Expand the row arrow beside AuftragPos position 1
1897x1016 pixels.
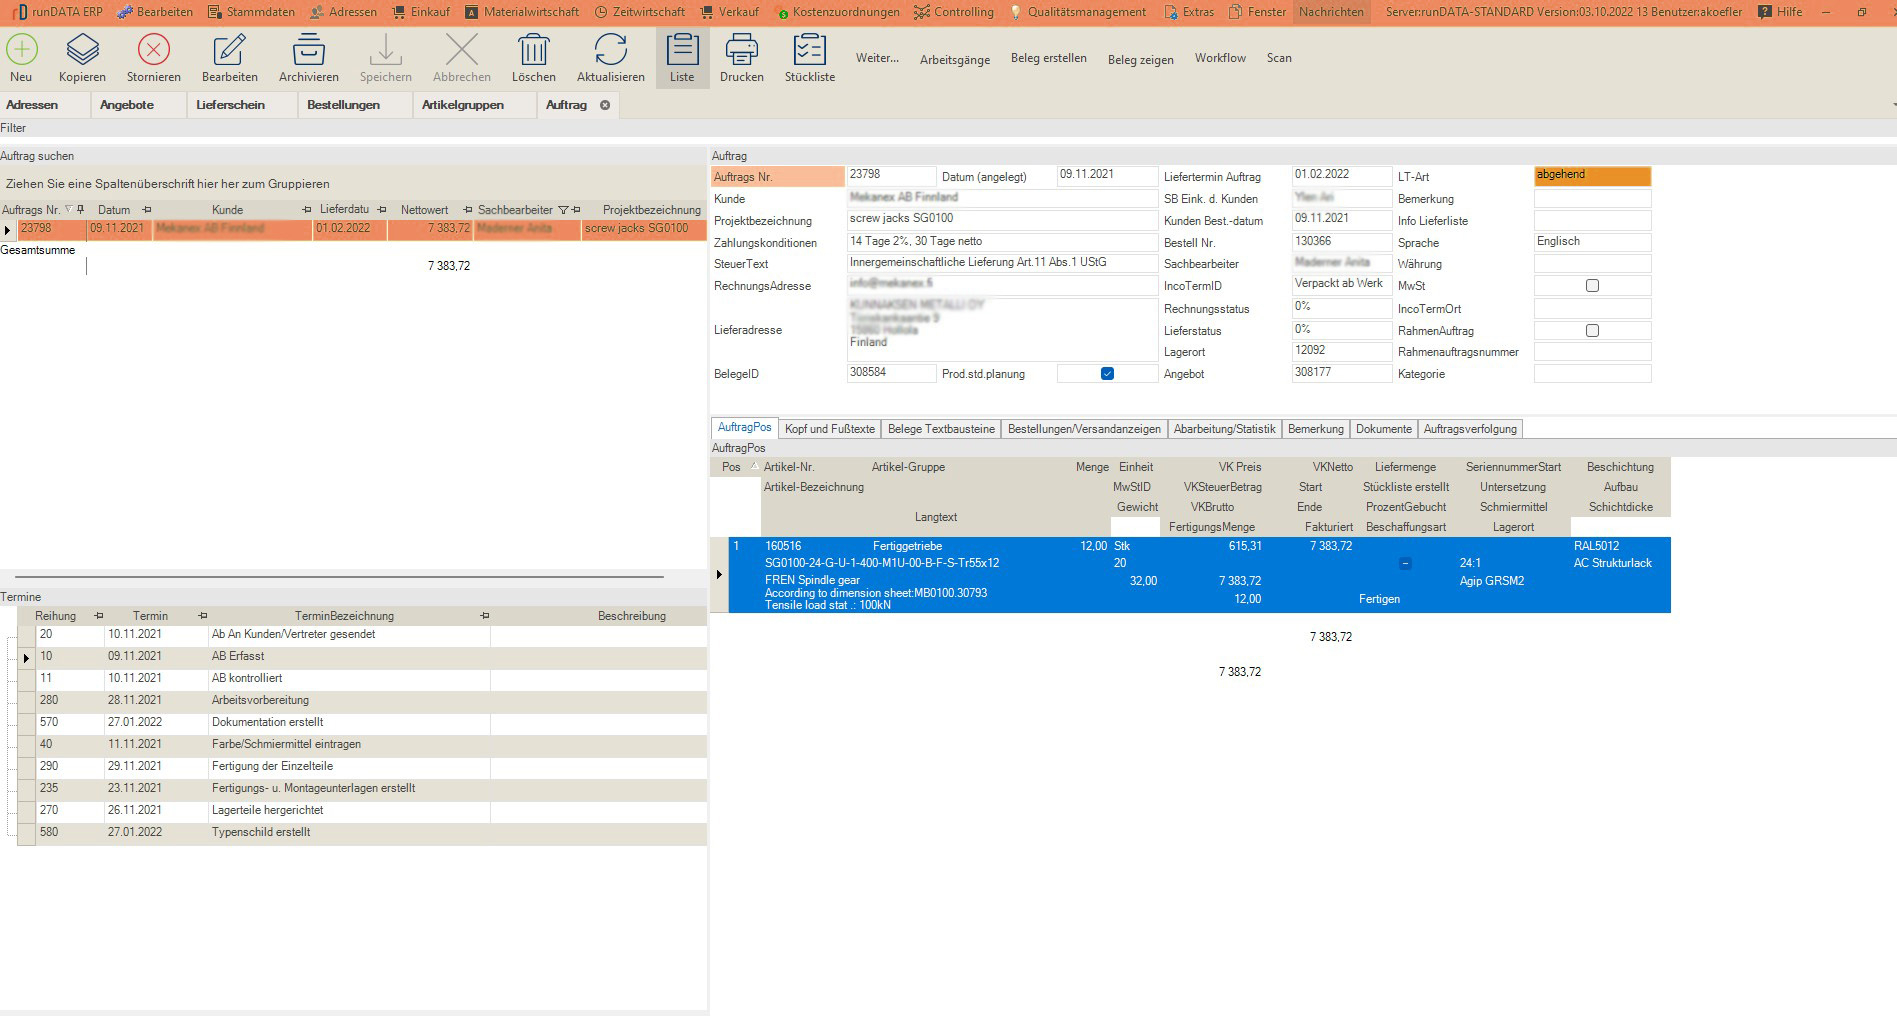[x=719, y=575]
